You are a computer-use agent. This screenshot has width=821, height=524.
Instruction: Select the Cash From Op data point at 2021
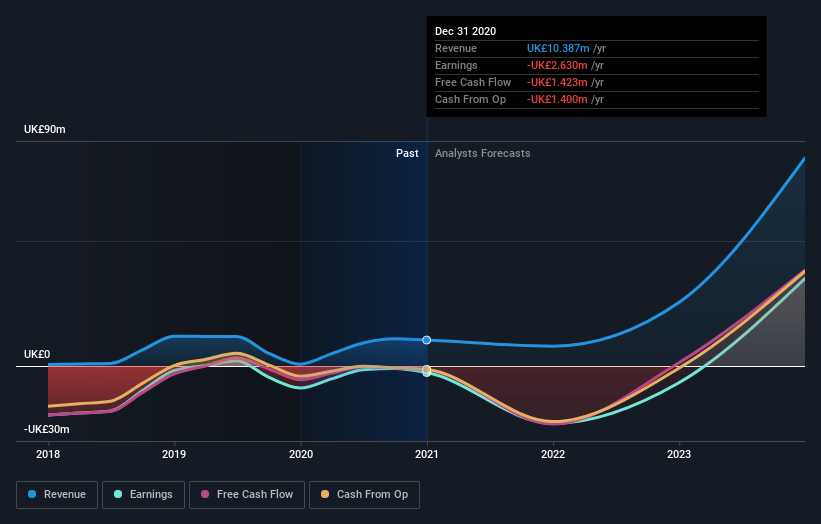click(x=427, y=370)
